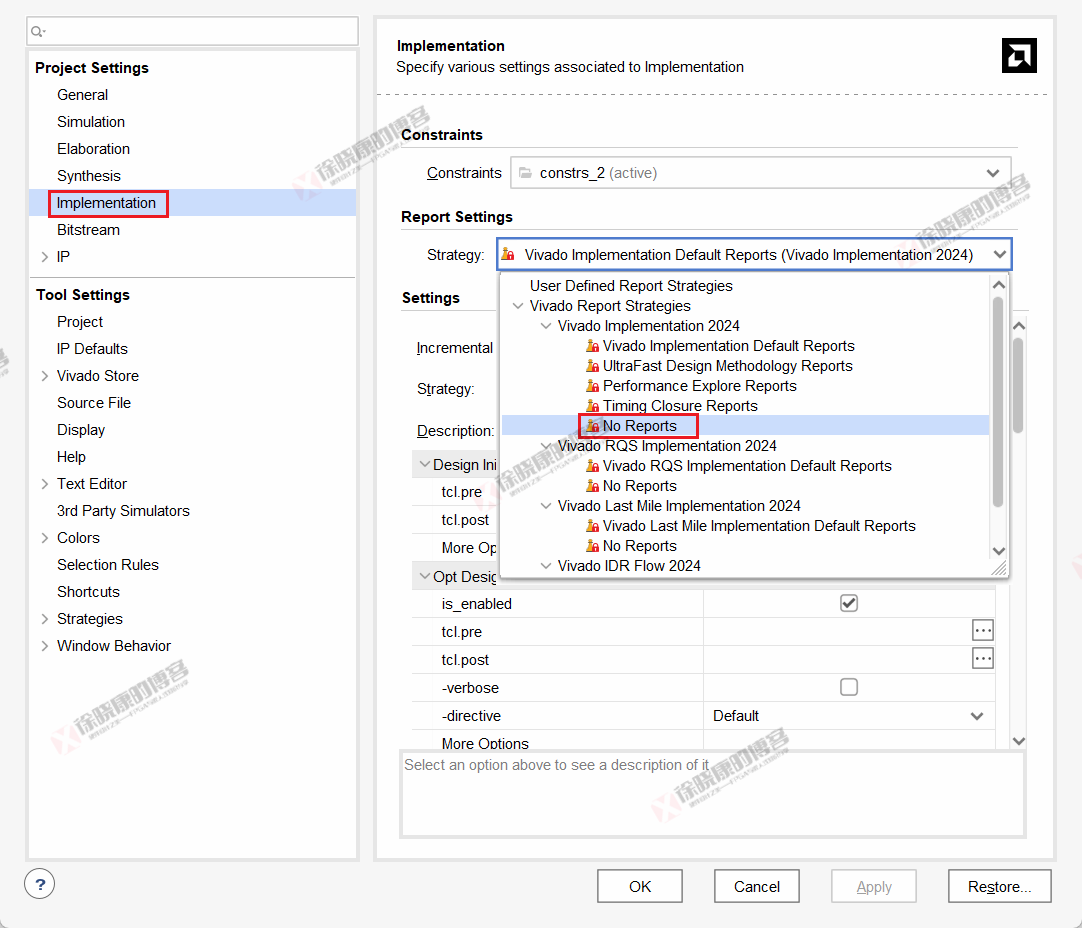Screen dimensions: 1082x928
Task: Choose Performance Explore Reports strategy
Action: pos(700,386)
